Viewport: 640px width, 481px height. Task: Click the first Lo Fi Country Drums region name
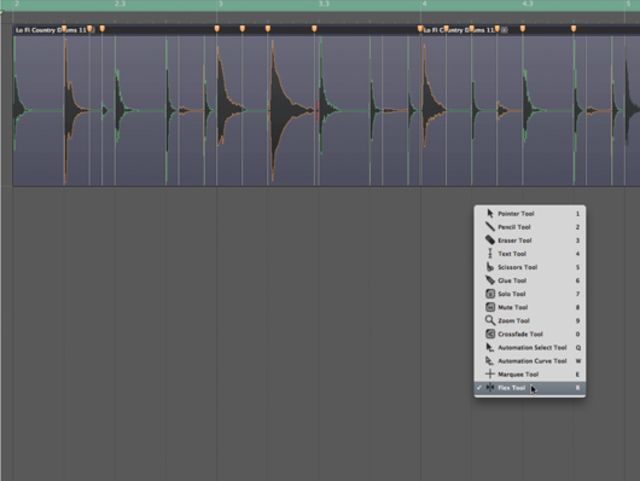[x=51, y=30]
